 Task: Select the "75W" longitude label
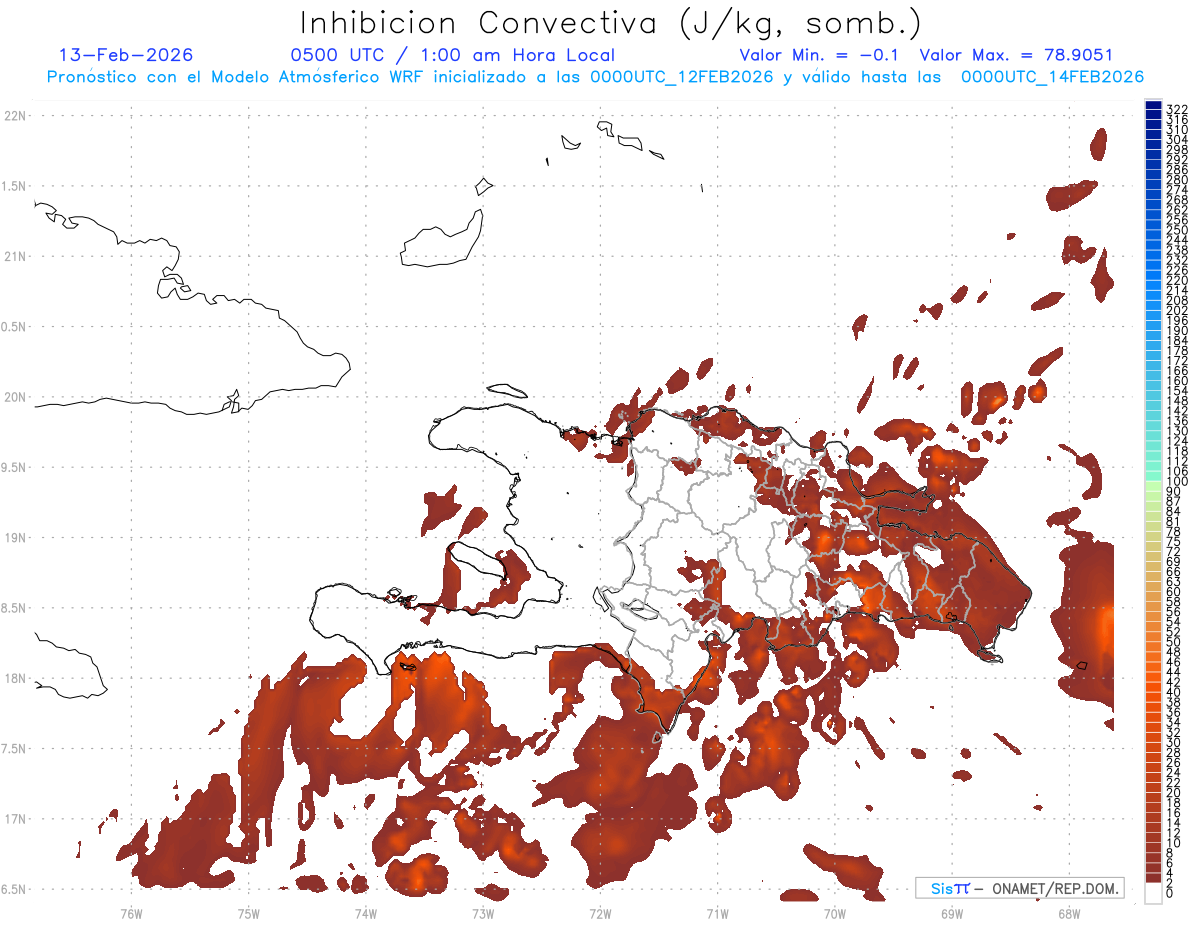(249, 913)
